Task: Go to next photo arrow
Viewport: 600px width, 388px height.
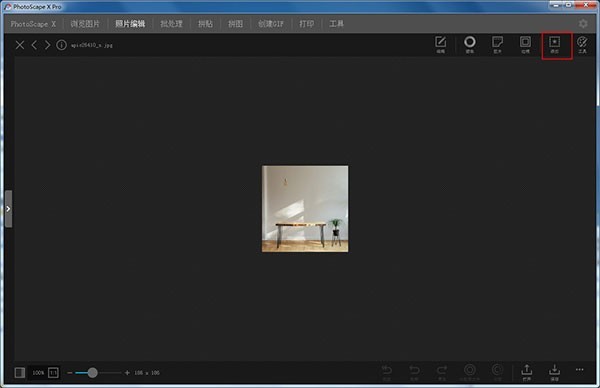Action: click(47, 45)
